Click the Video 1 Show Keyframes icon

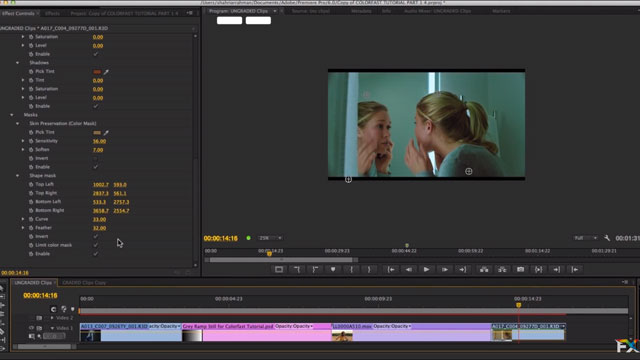click(40, 336)
